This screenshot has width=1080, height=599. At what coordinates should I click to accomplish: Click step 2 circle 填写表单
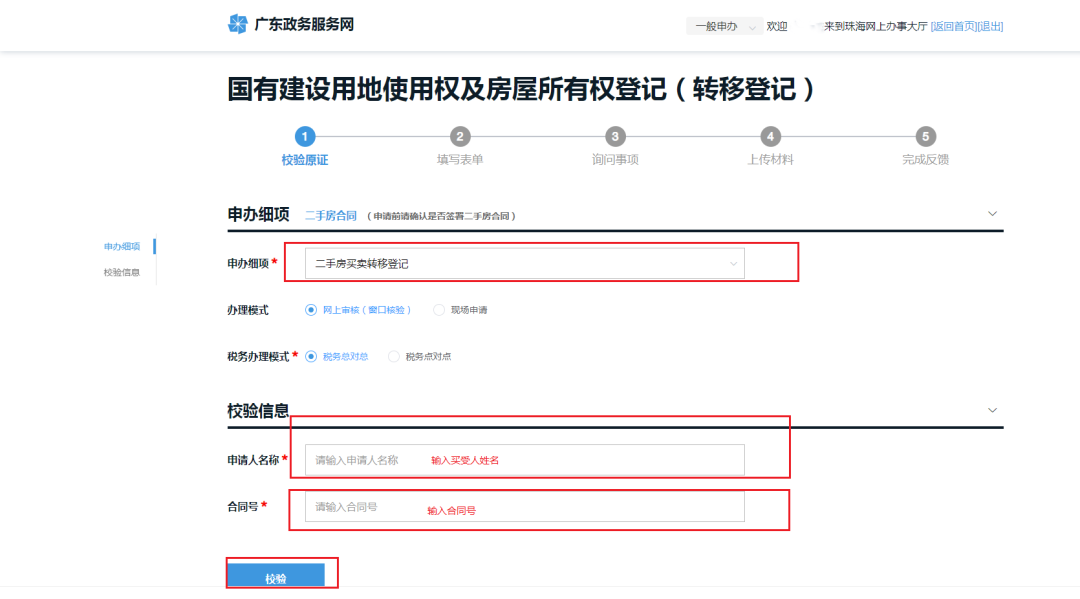(x=460, y=137)
